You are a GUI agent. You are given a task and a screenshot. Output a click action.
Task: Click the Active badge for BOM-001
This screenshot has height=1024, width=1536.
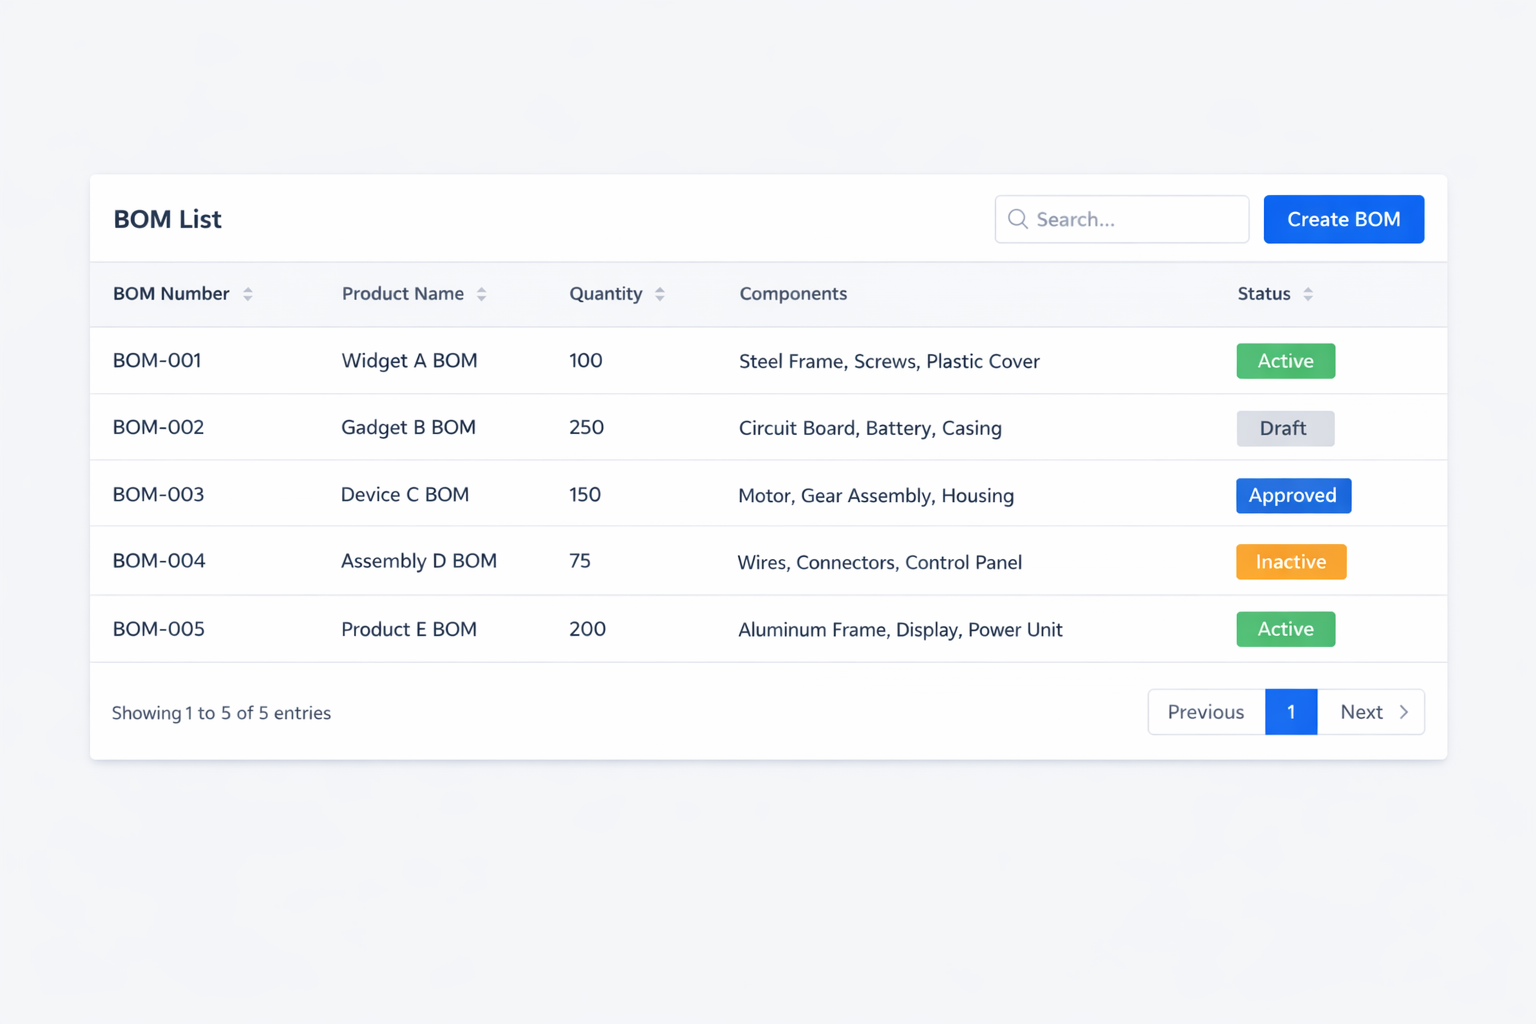pyautogui.click(x=1285, y=361)
